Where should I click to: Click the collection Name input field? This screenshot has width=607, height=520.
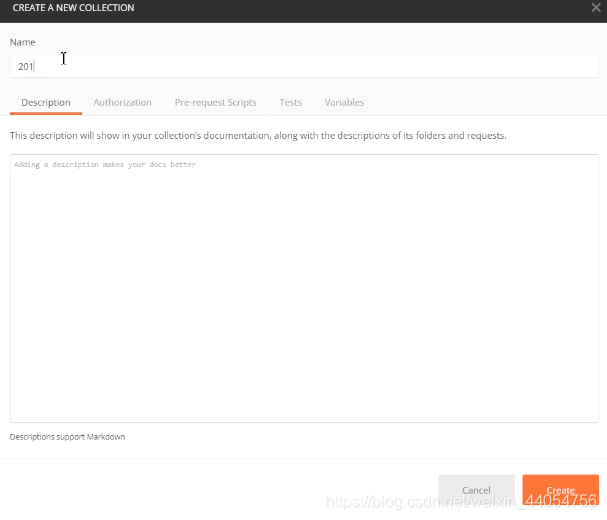[x=304, y=66]
